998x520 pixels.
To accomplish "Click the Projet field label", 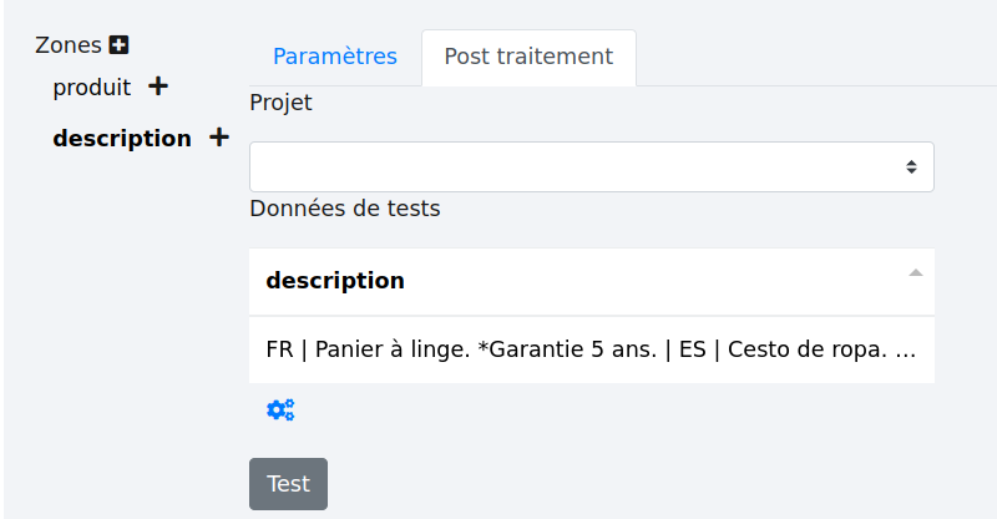I will 281,103.
